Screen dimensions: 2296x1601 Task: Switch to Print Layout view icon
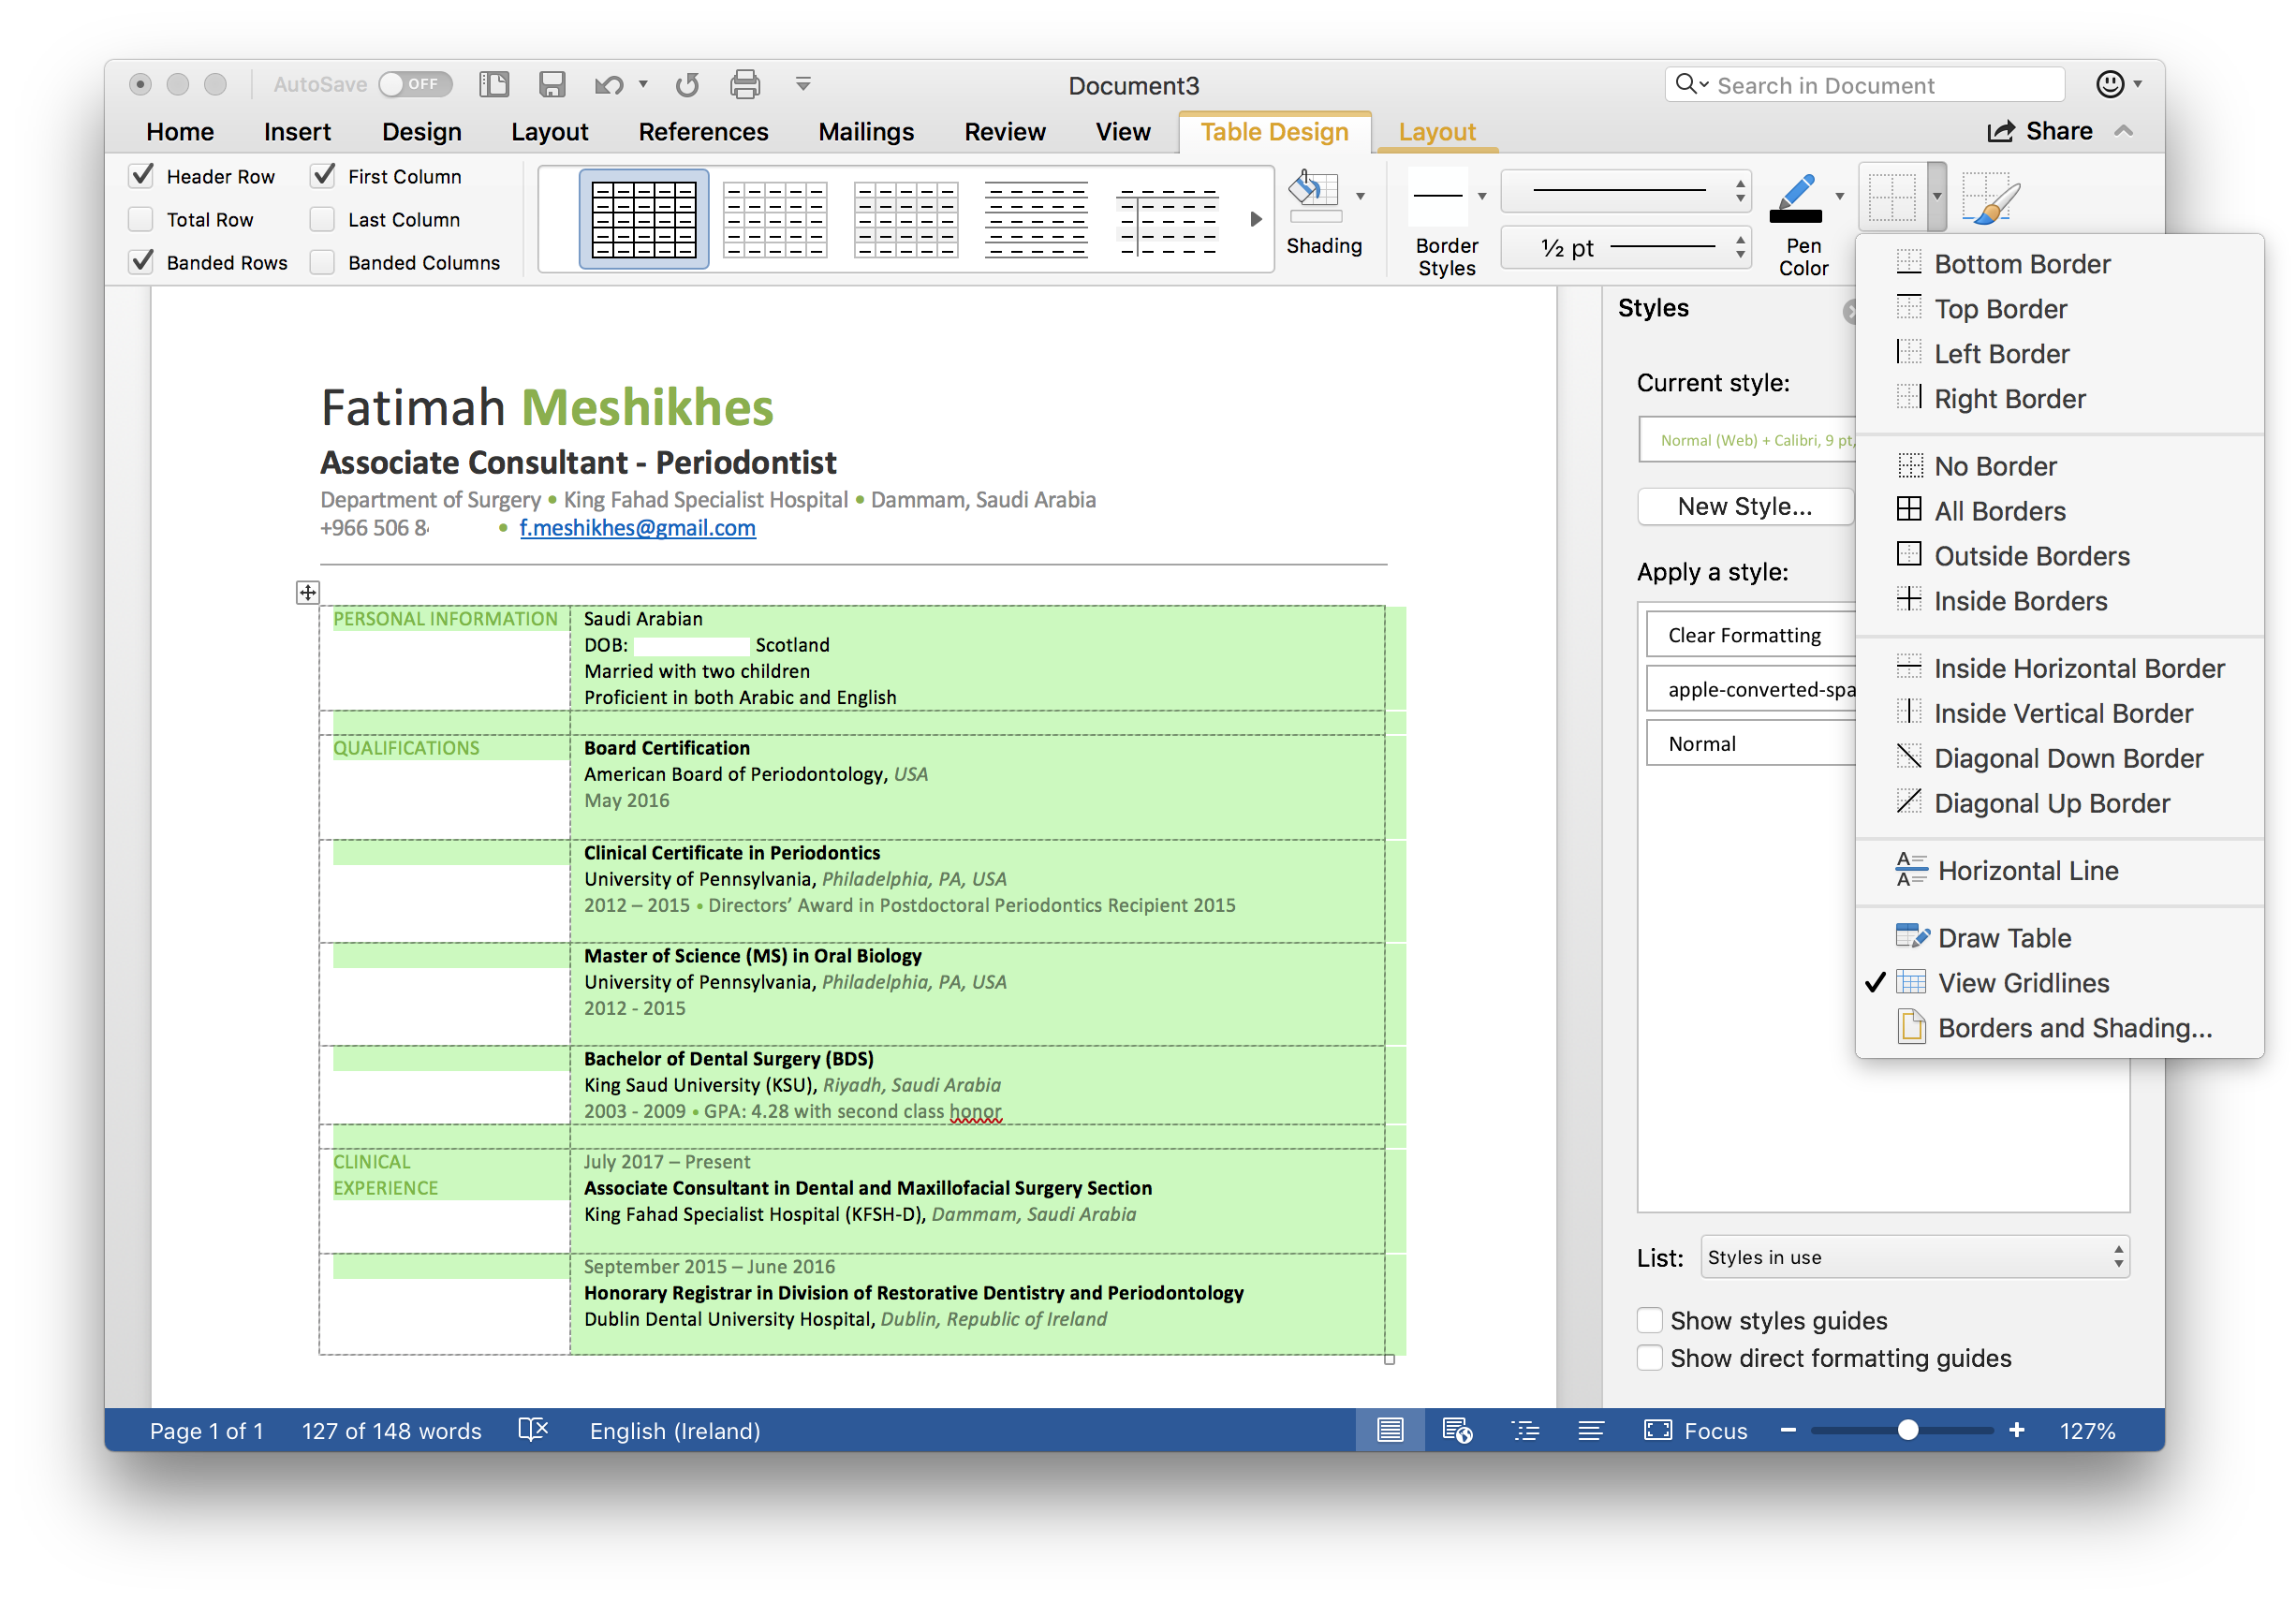1390,1430
